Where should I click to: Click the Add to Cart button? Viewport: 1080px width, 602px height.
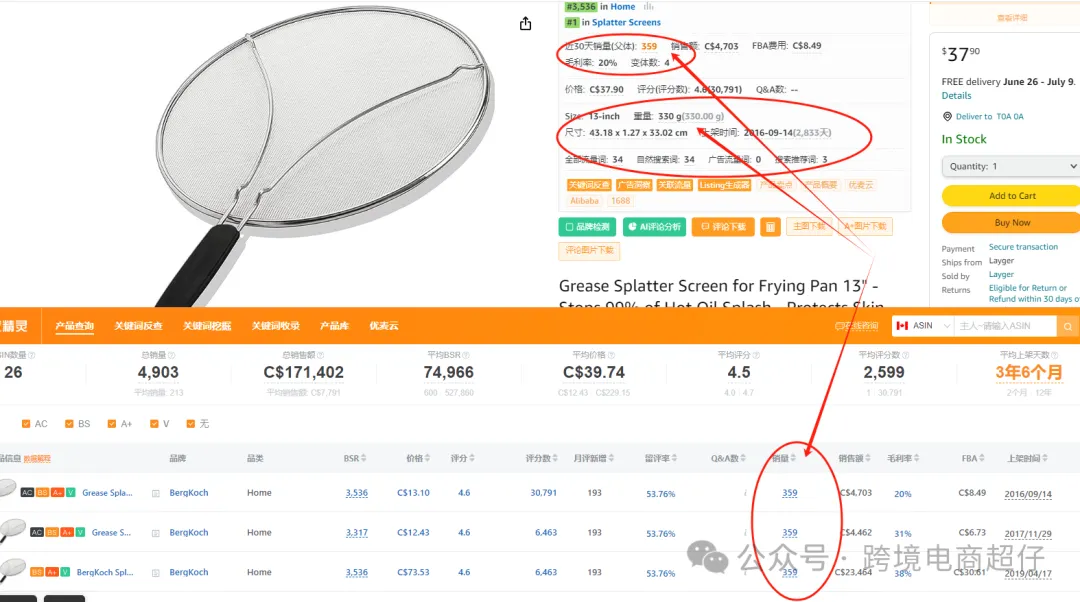click(x=1010, y=196)
